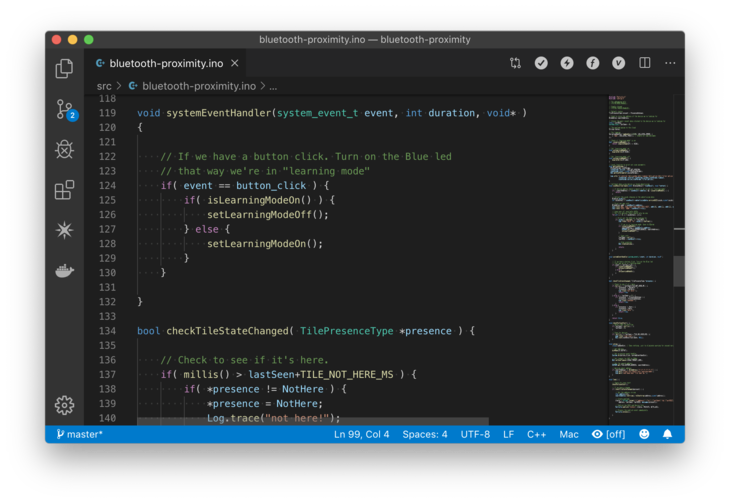Viewport: 730px width, 503px height.
Task: Split the editor to the right
Action: coord(644,63)
